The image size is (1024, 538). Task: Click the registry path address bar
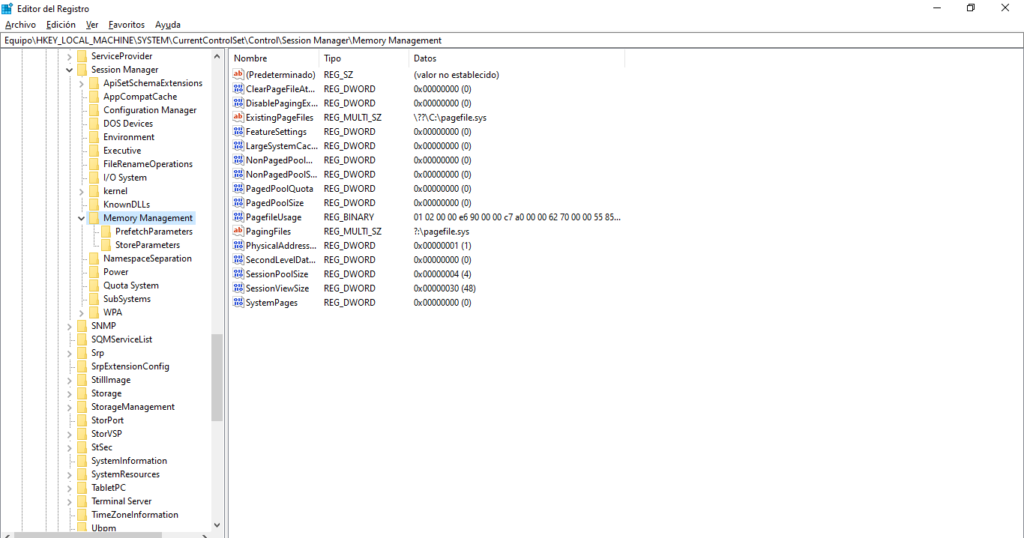(500, 40)
